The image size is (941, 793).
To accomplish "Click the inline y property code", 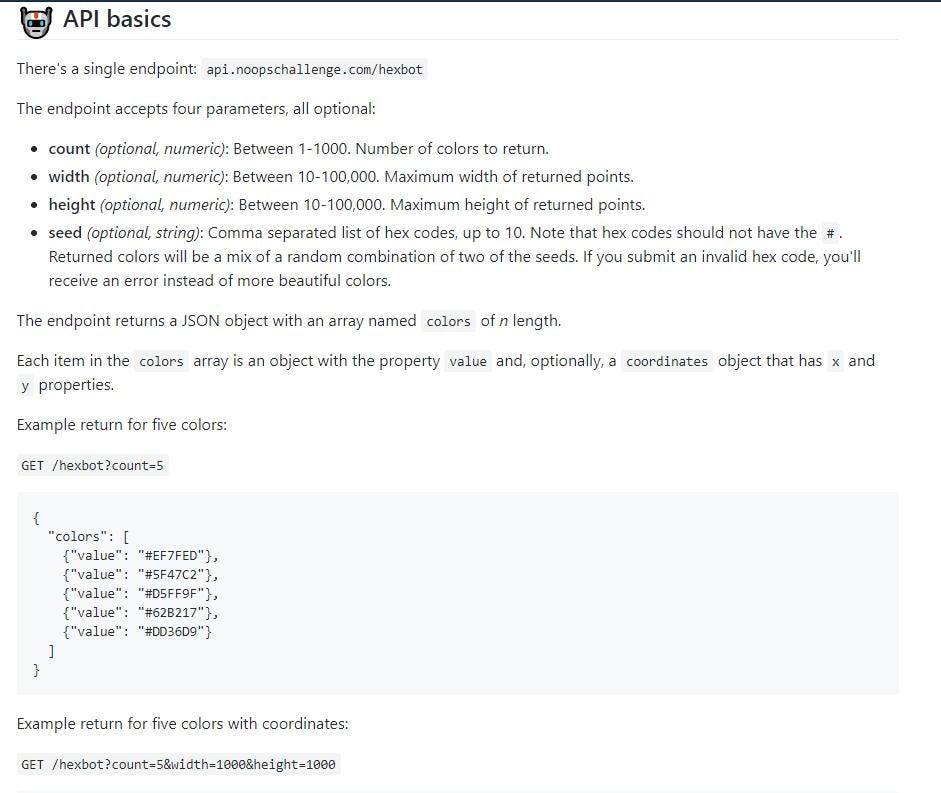I will 25,385.
